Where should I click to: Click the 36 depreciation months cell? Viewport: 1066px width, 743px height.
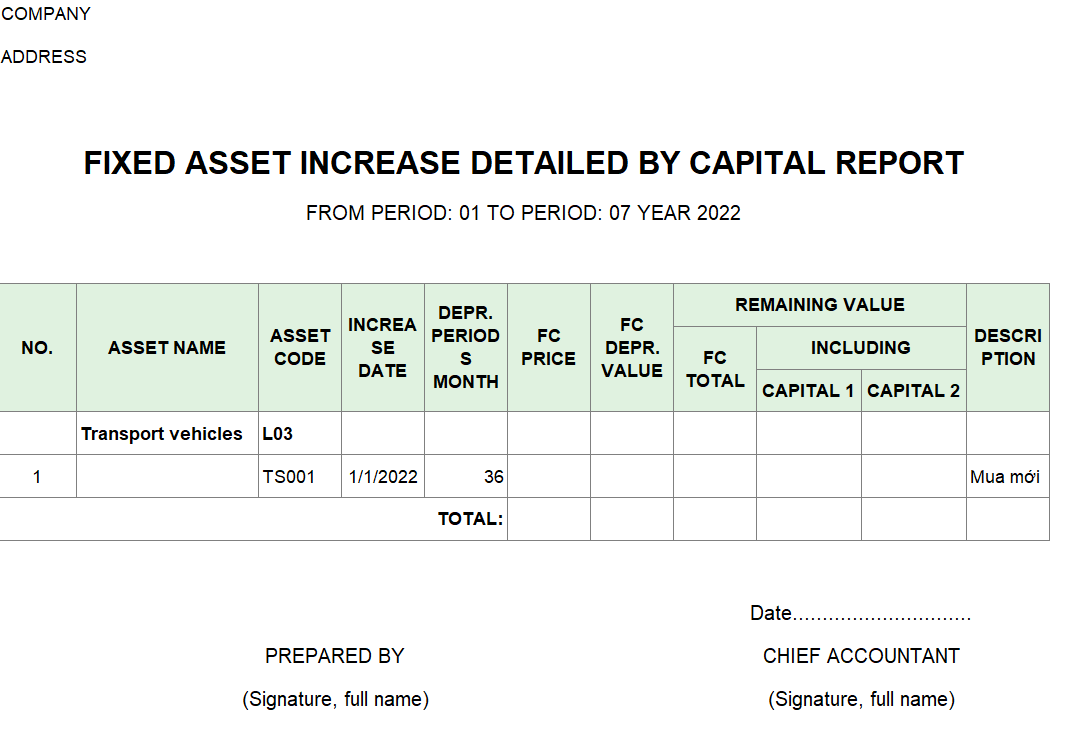(493, 477)
